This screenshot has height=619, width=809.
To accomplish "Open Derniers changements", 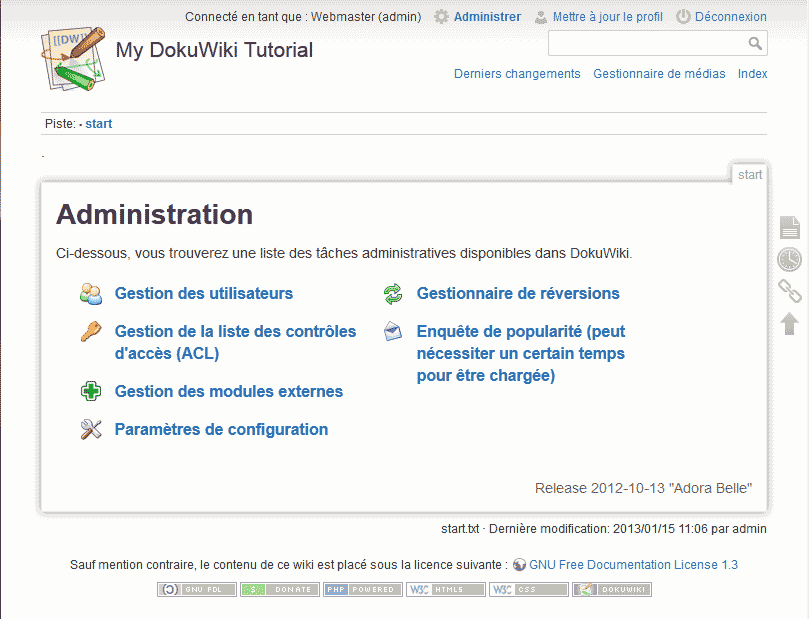I will 517,74.
